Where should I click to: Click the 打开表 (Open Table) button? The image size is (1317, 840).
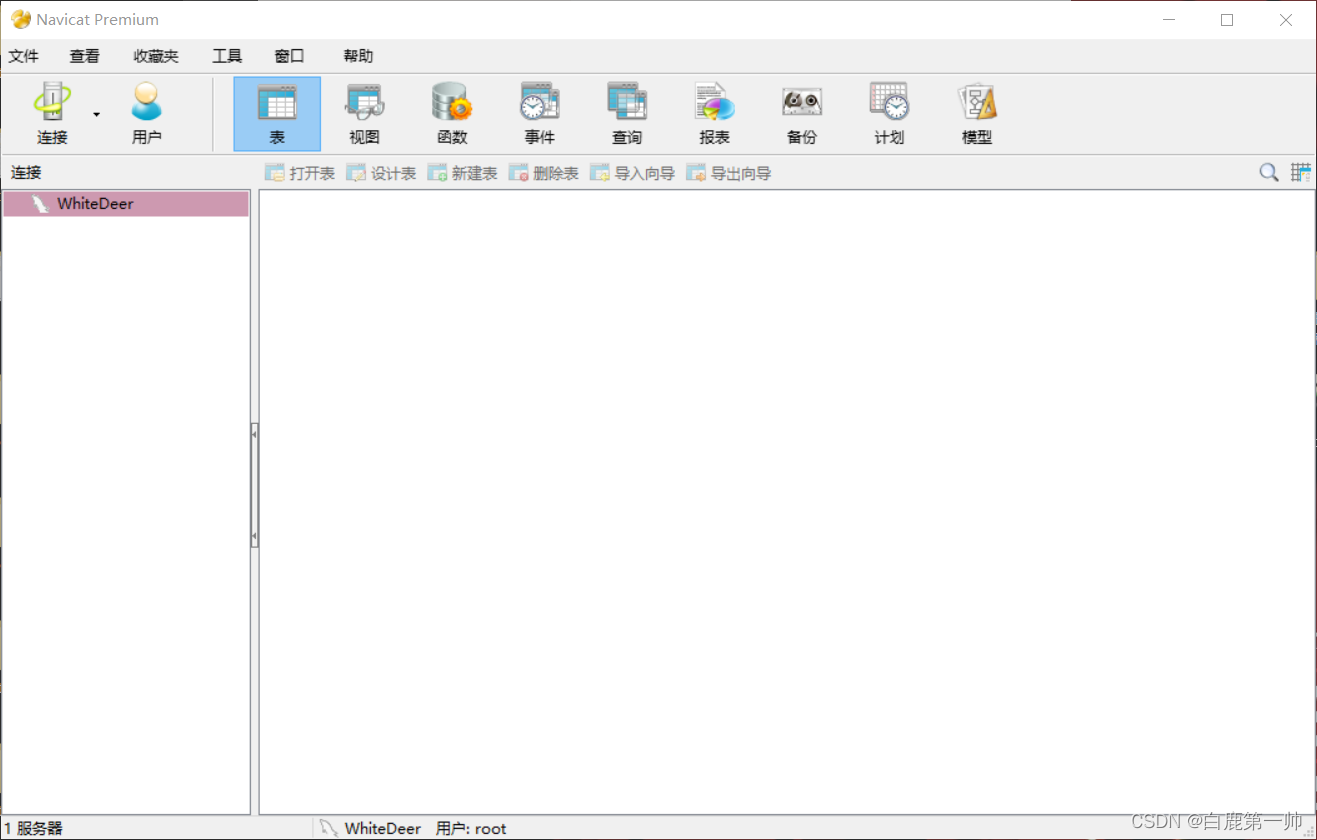click(x=299, y=173)
